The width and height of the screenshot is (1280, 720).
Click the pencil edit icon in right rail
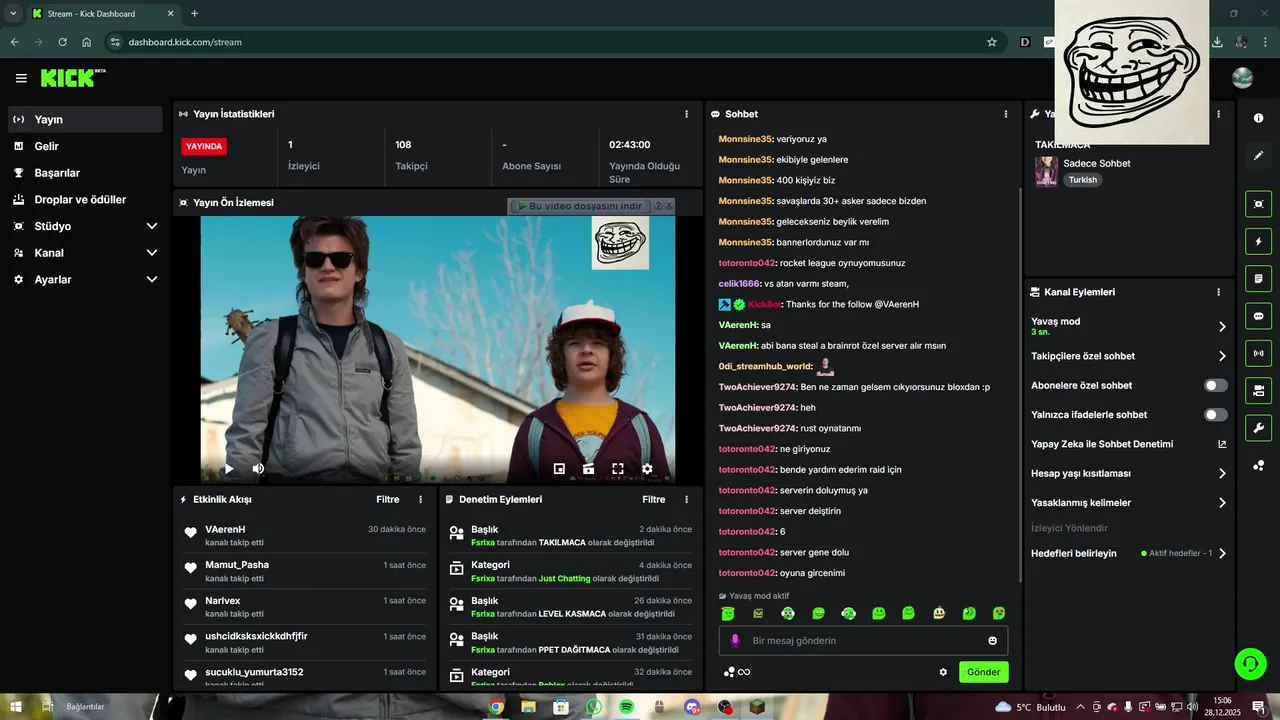pos(1258,156)
